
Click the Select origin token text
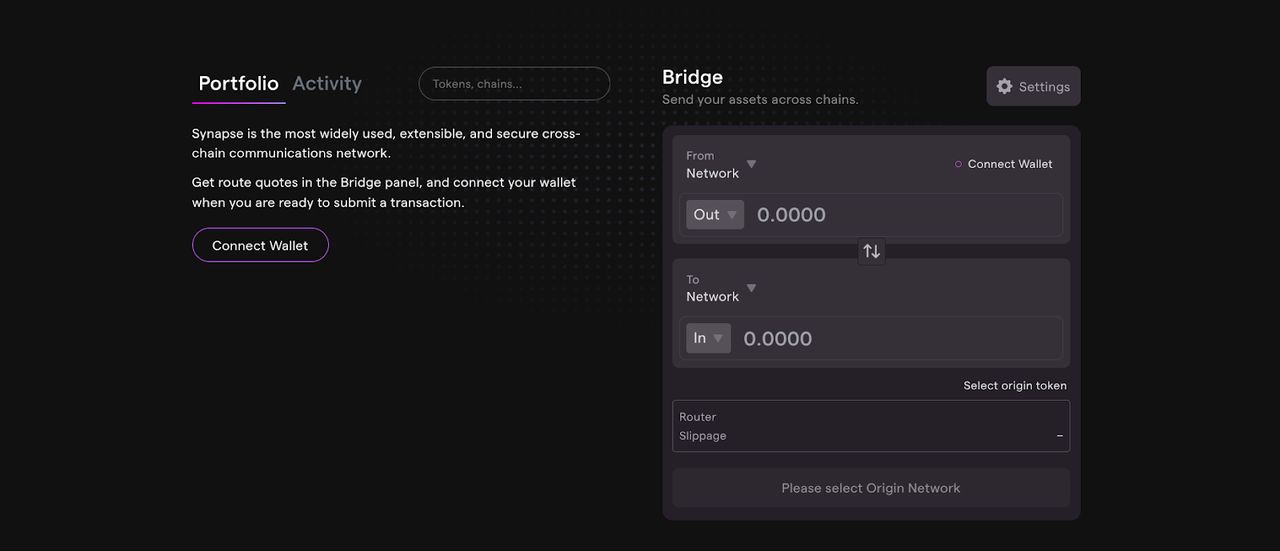tap(1014, 386)
